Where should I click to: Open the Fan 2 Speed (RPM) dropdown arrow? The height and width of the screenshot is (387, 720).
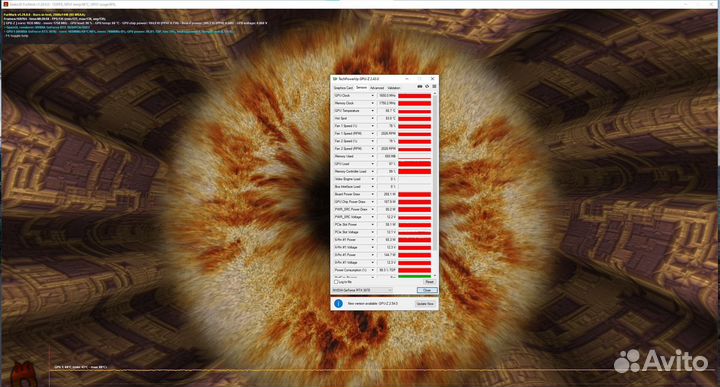tap(372, 149)
